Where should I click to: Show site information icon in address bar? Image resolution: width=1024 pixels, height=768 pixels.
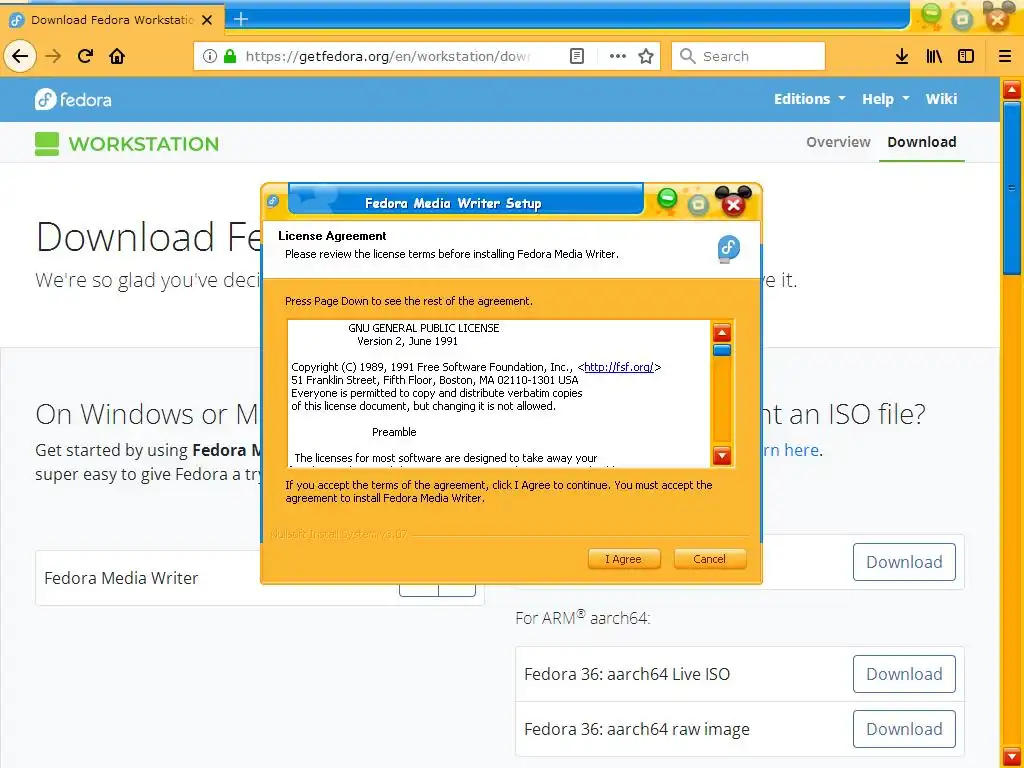(210, 56)
